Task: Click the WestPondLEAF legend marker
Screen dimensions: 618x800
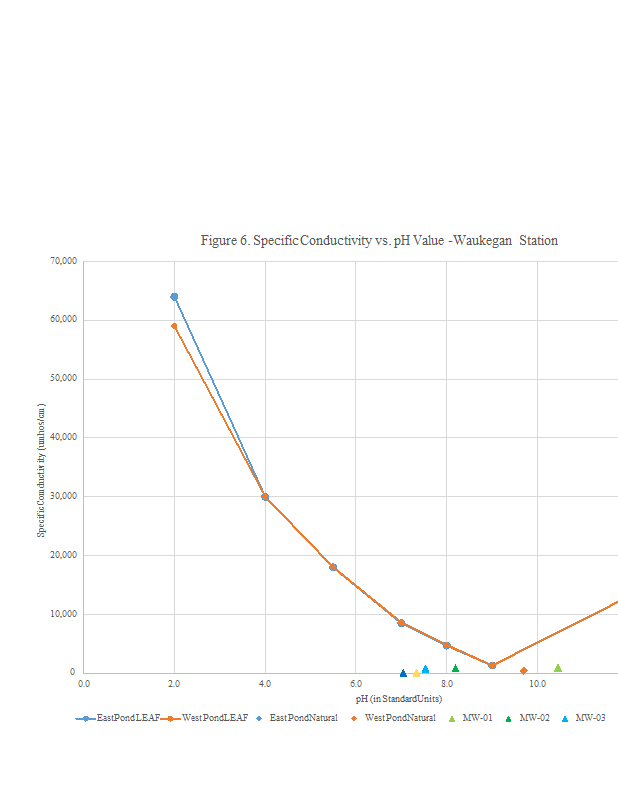Action: 170,718
